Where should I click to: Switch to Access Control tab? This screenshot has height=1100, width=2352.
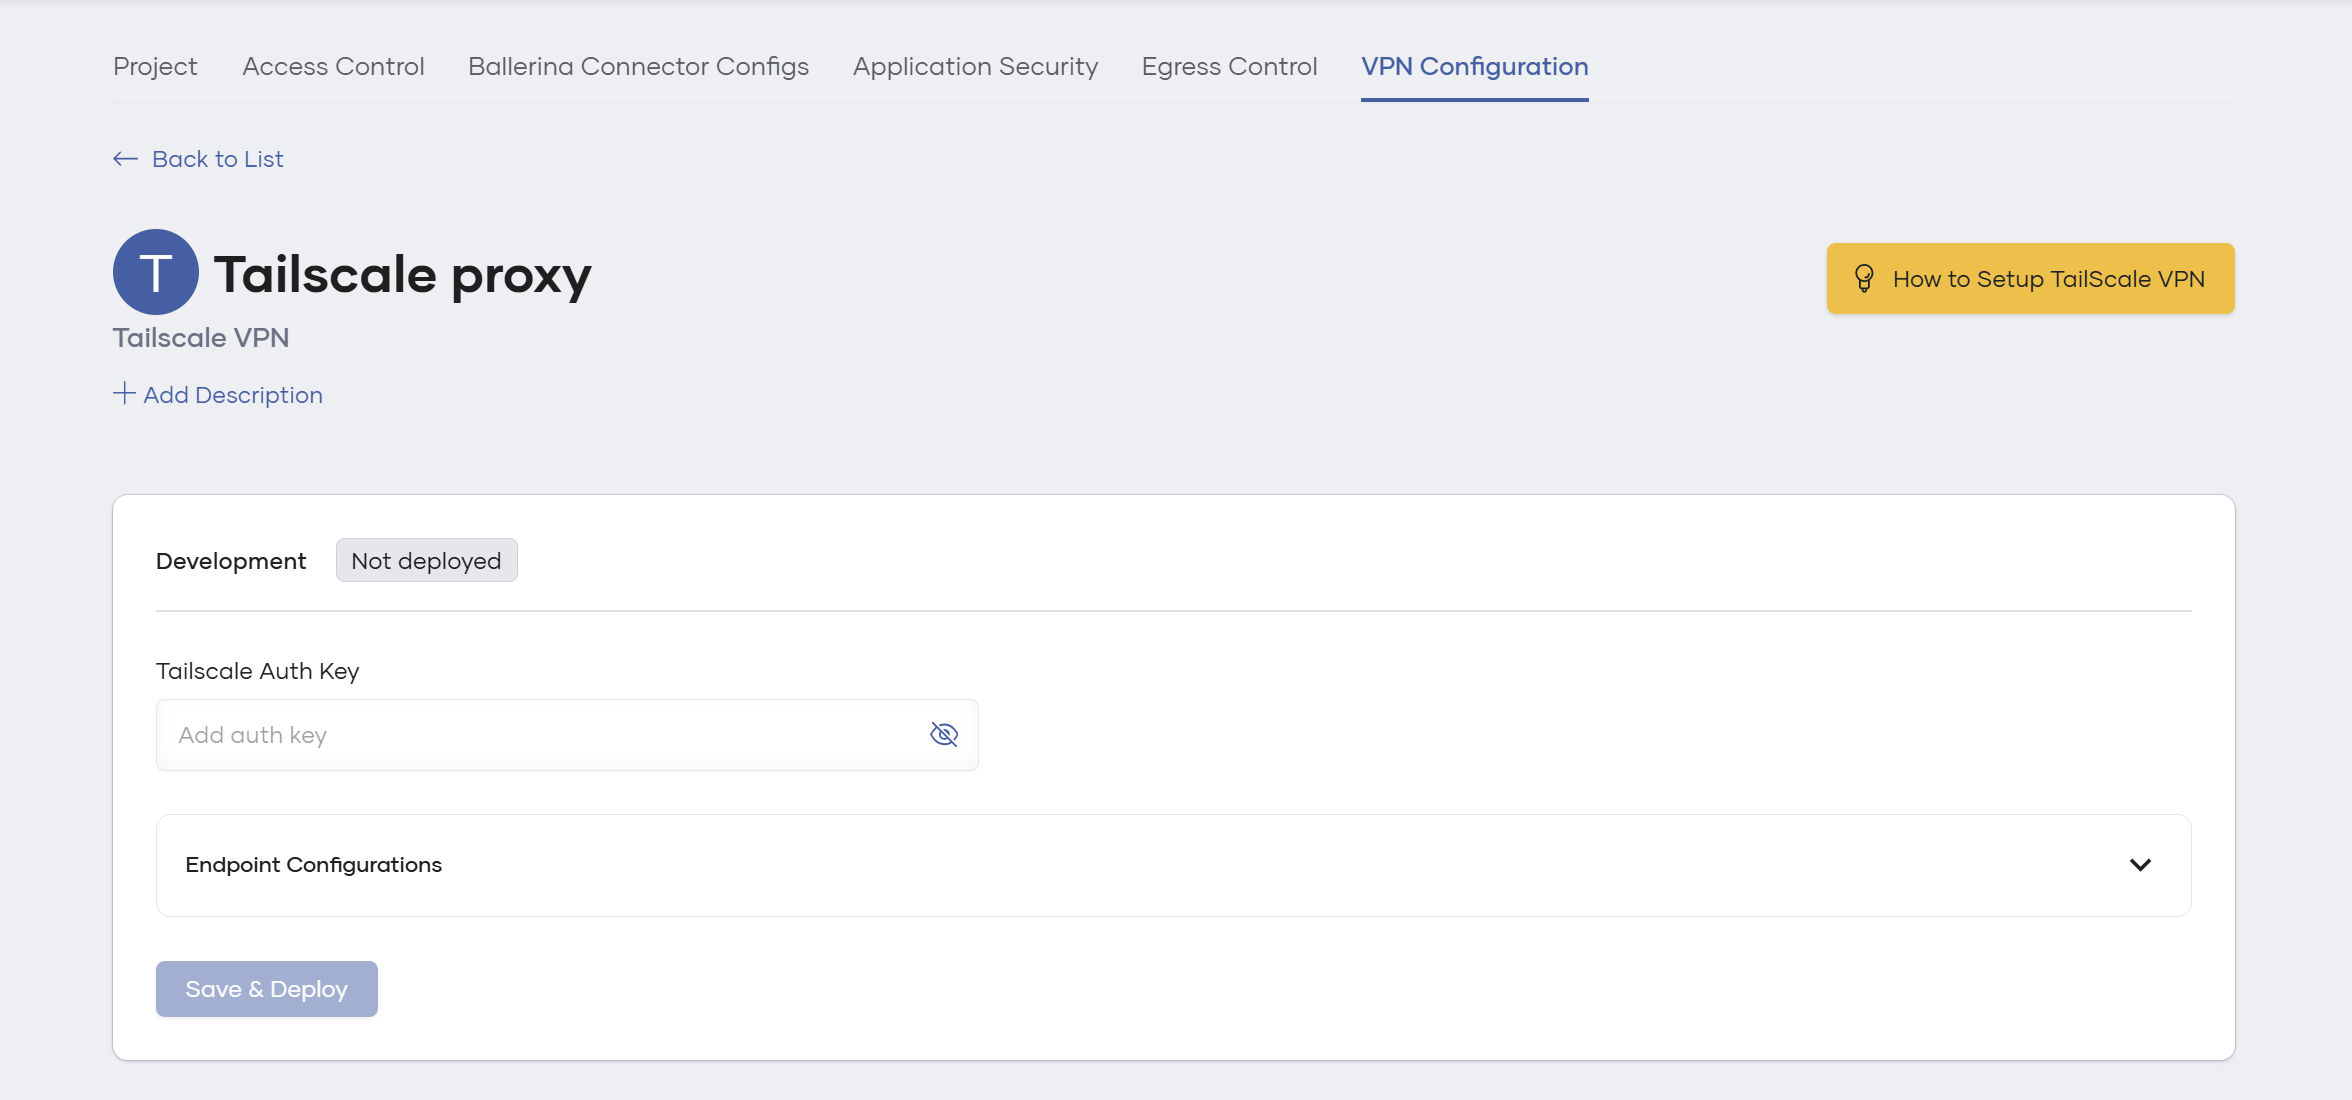[x=333, y=66]
